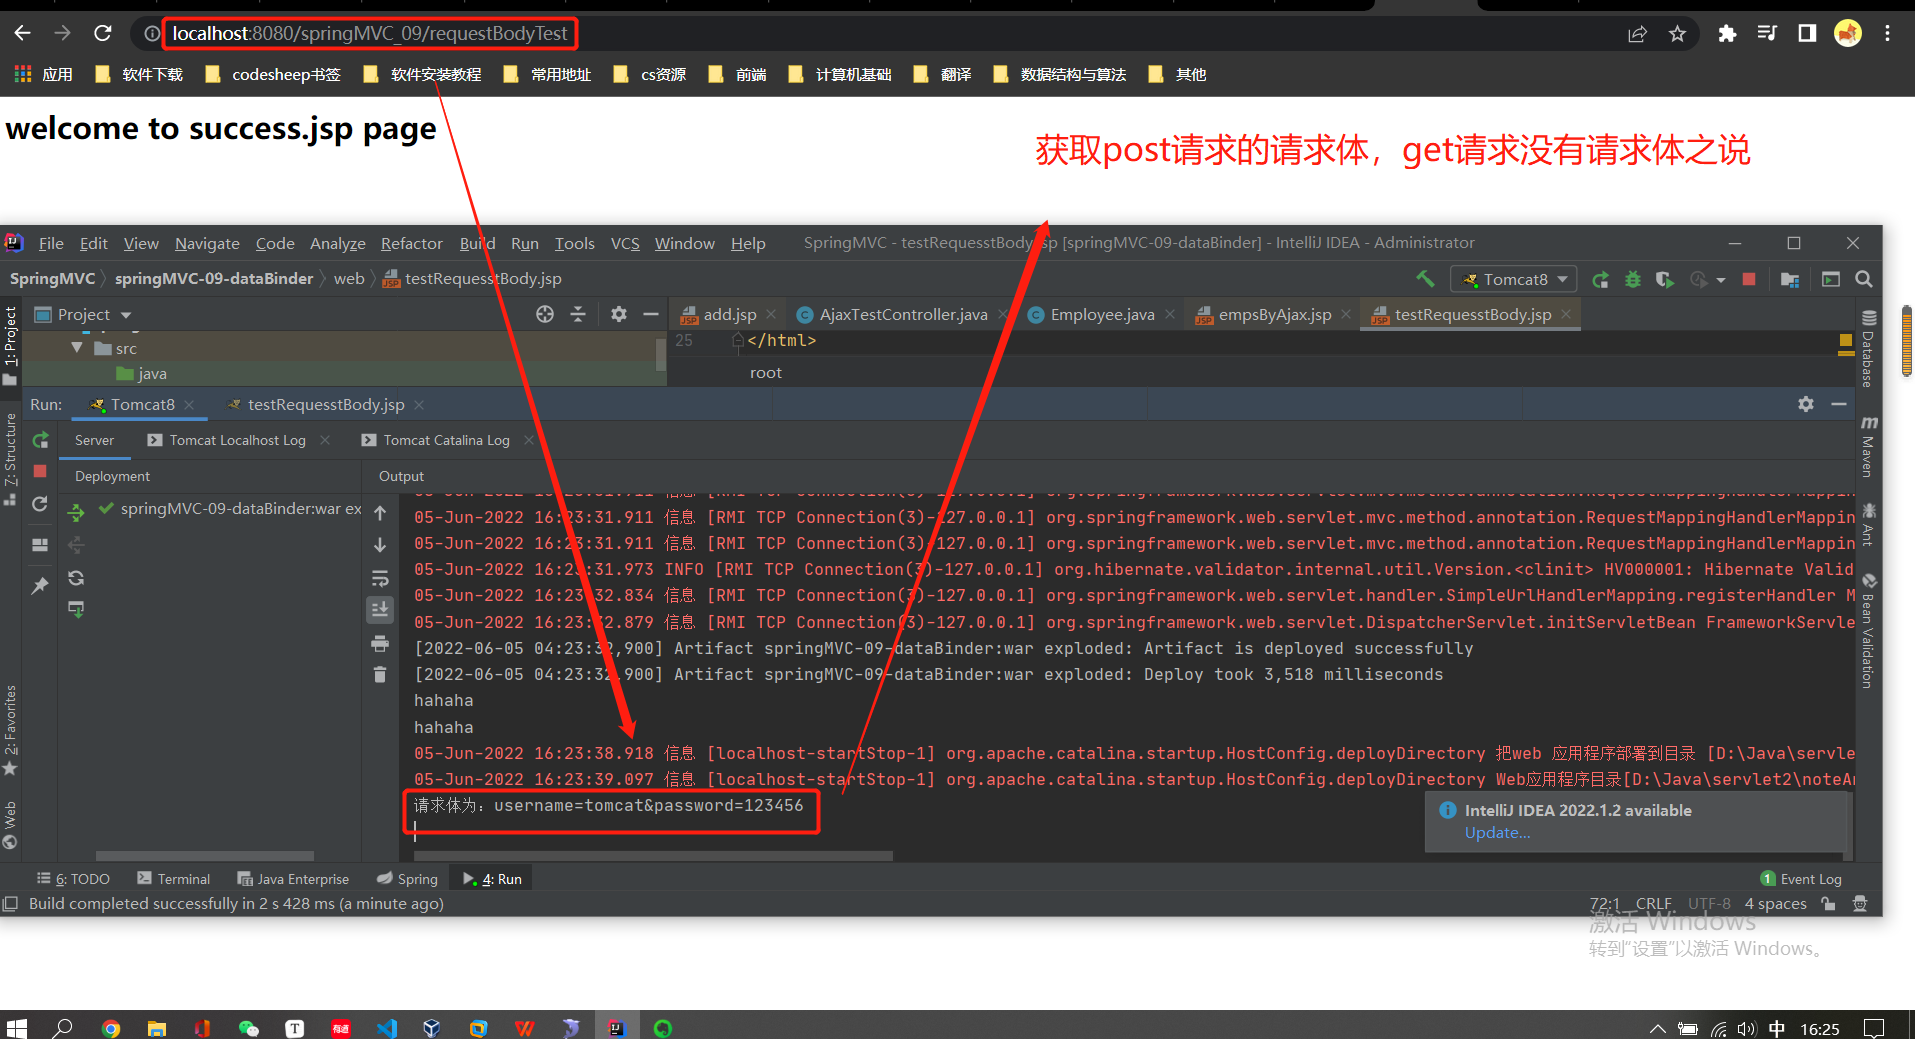
Task: Pin the Run tab with pin icon
Action: click(x=40, y=585)
